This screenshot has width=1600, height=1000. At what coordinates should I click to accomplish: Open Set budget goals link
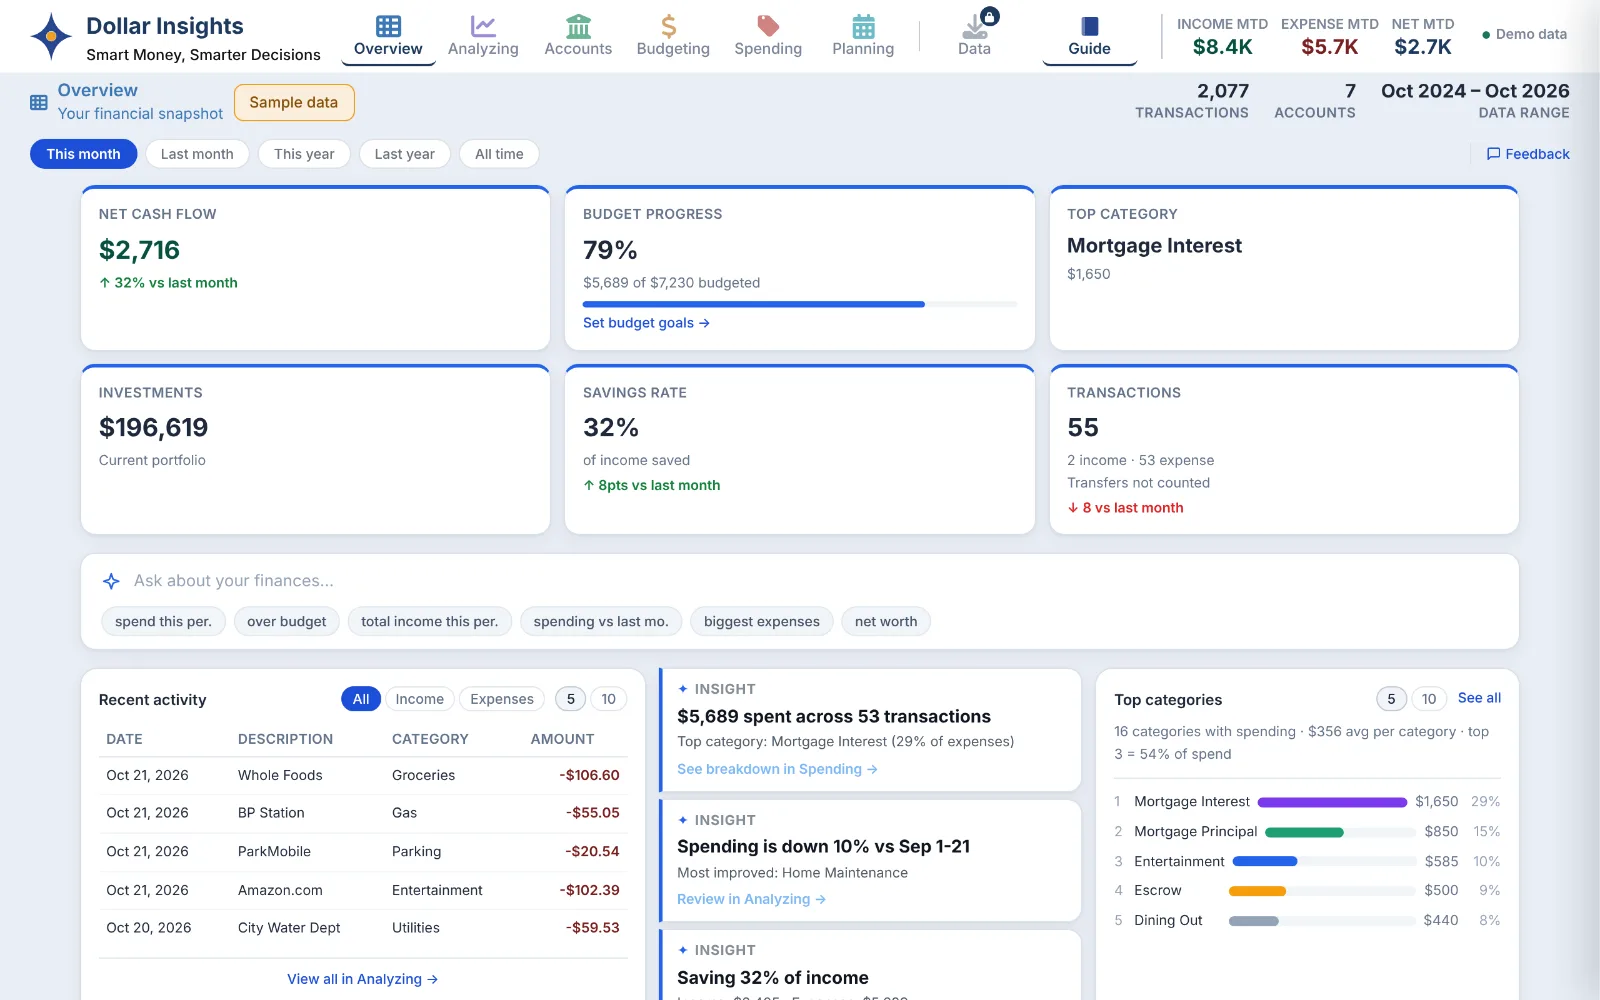(646, 323)
